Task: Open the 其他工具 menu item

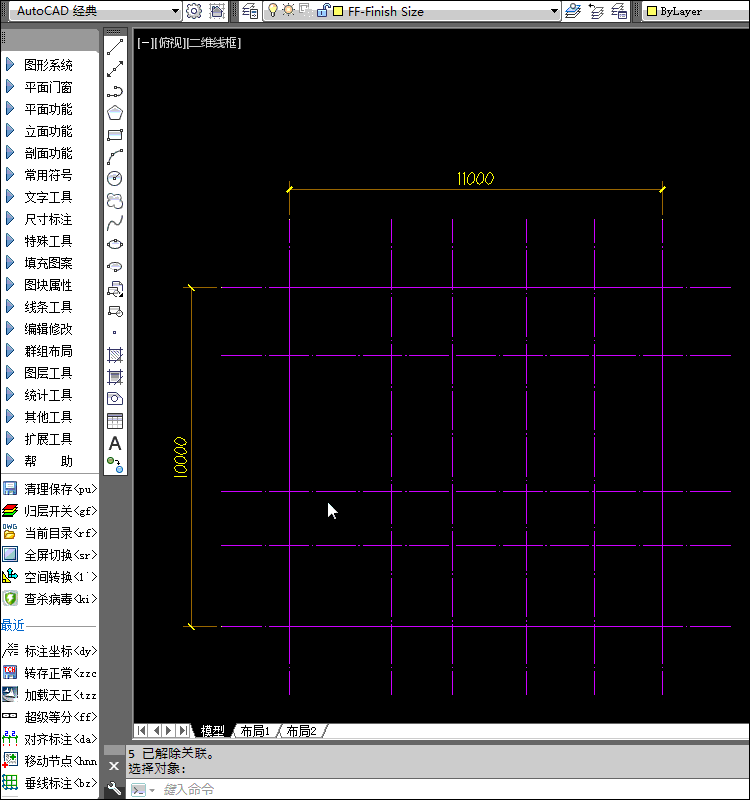Action: [49, 417]
